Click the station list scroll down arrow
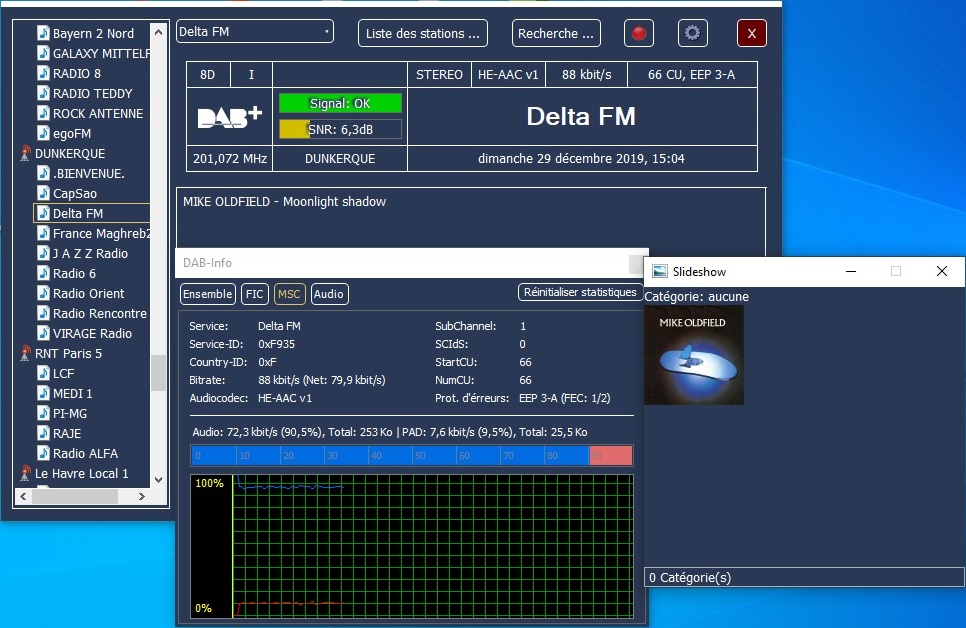This screenshot has width=966, height=628. (x=158, y=479)
